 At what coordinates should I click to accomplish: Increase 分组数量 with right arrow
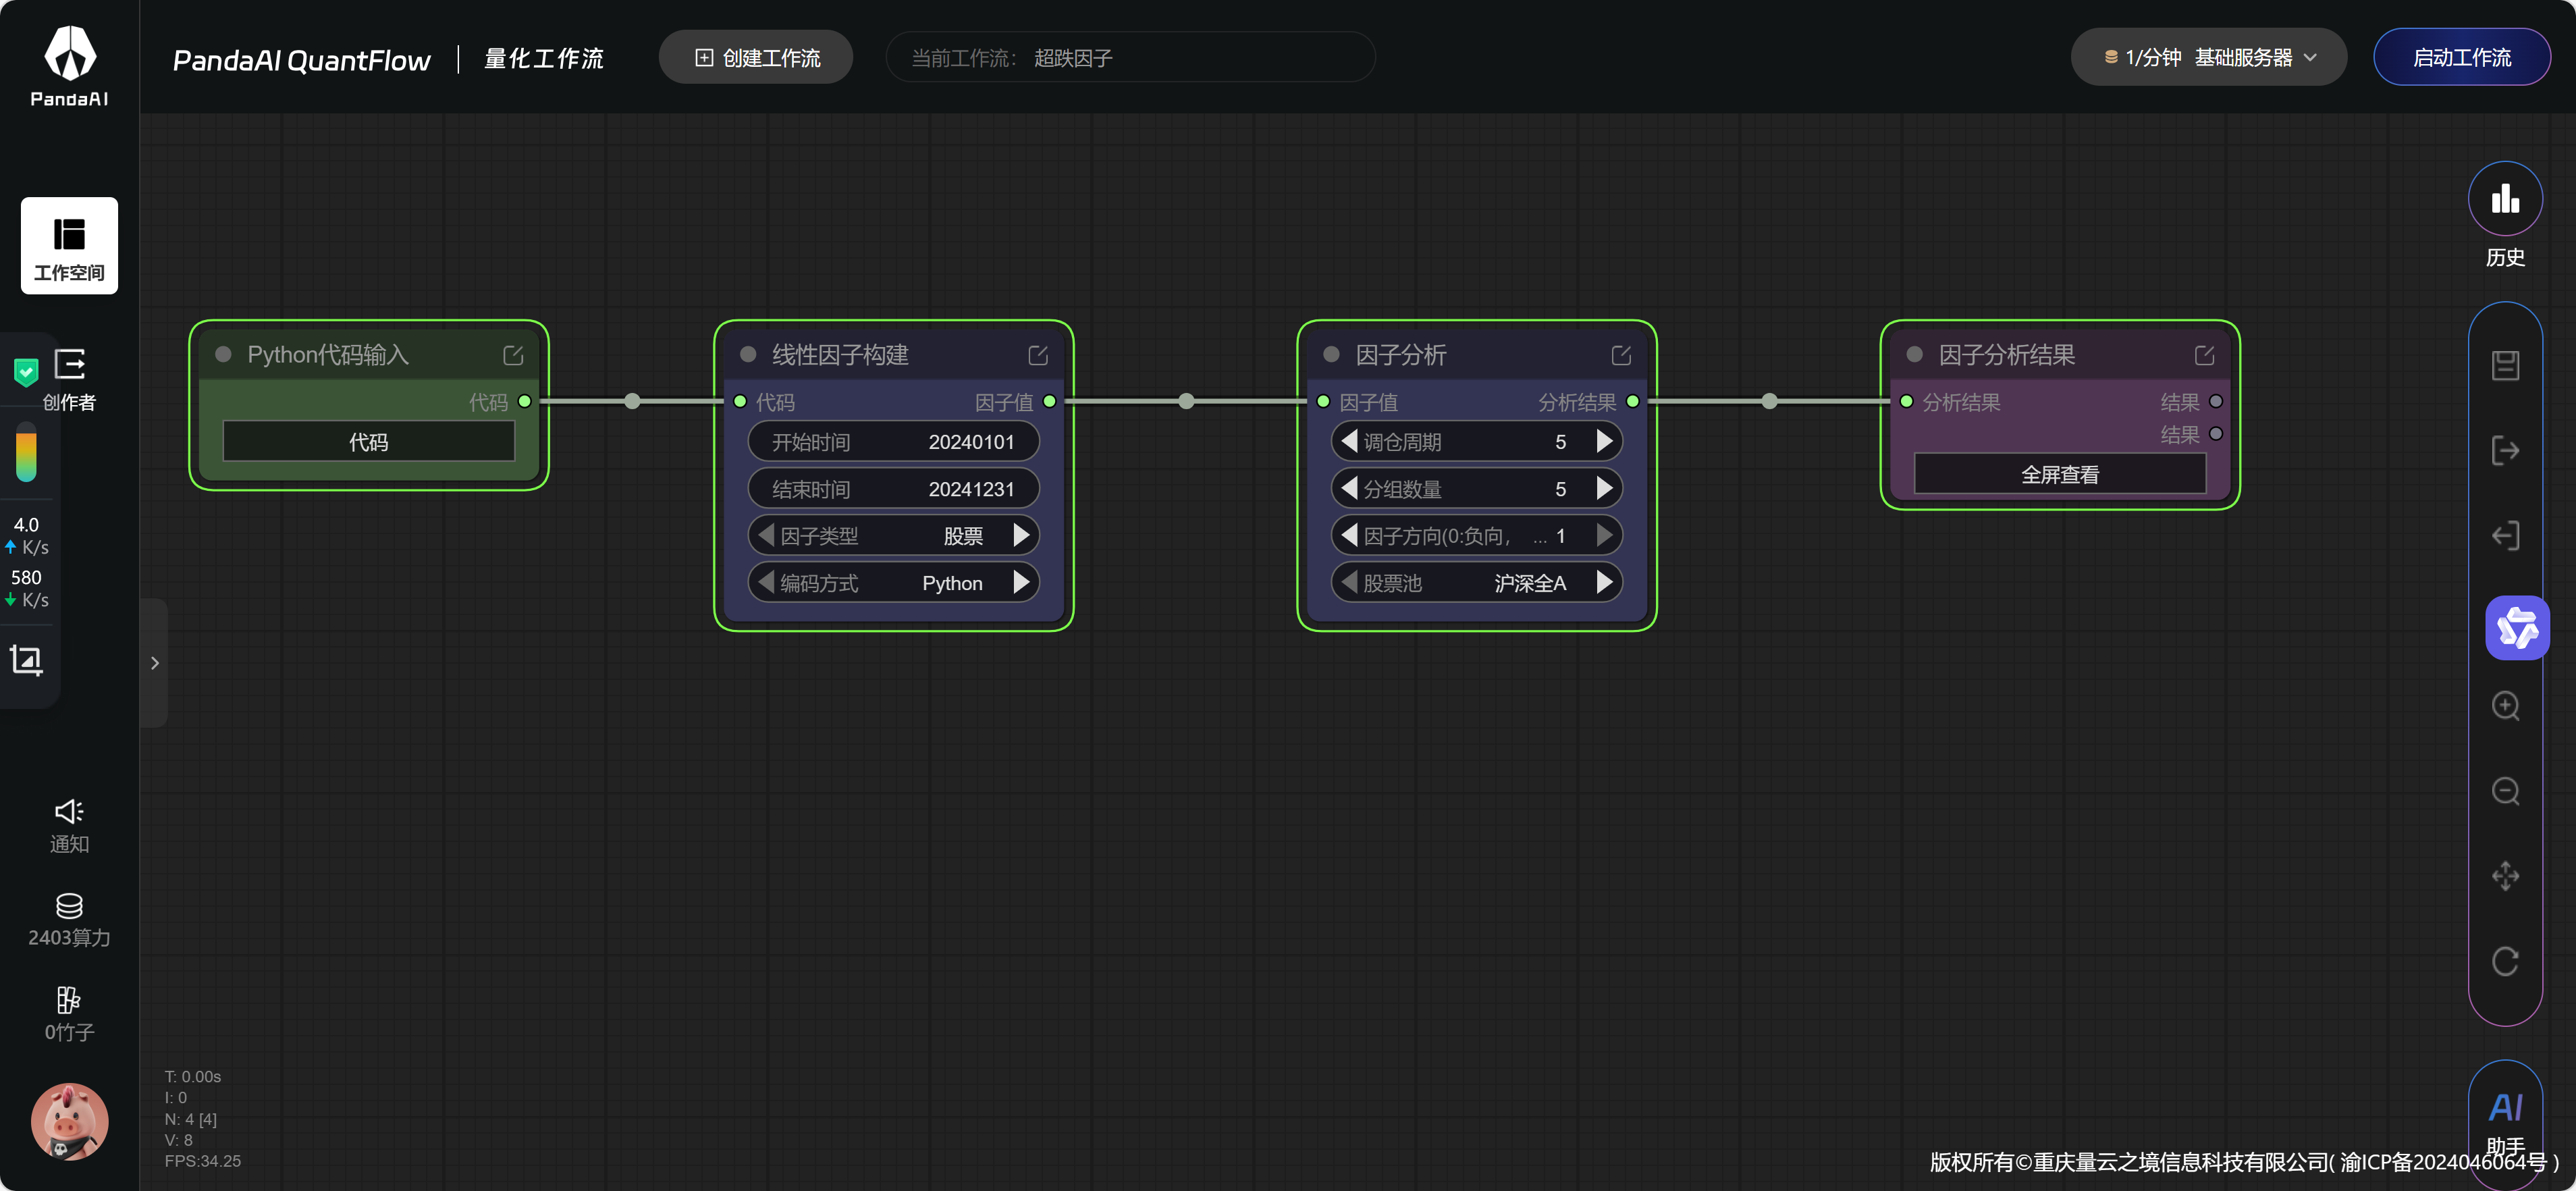(x=1605, y=488)
